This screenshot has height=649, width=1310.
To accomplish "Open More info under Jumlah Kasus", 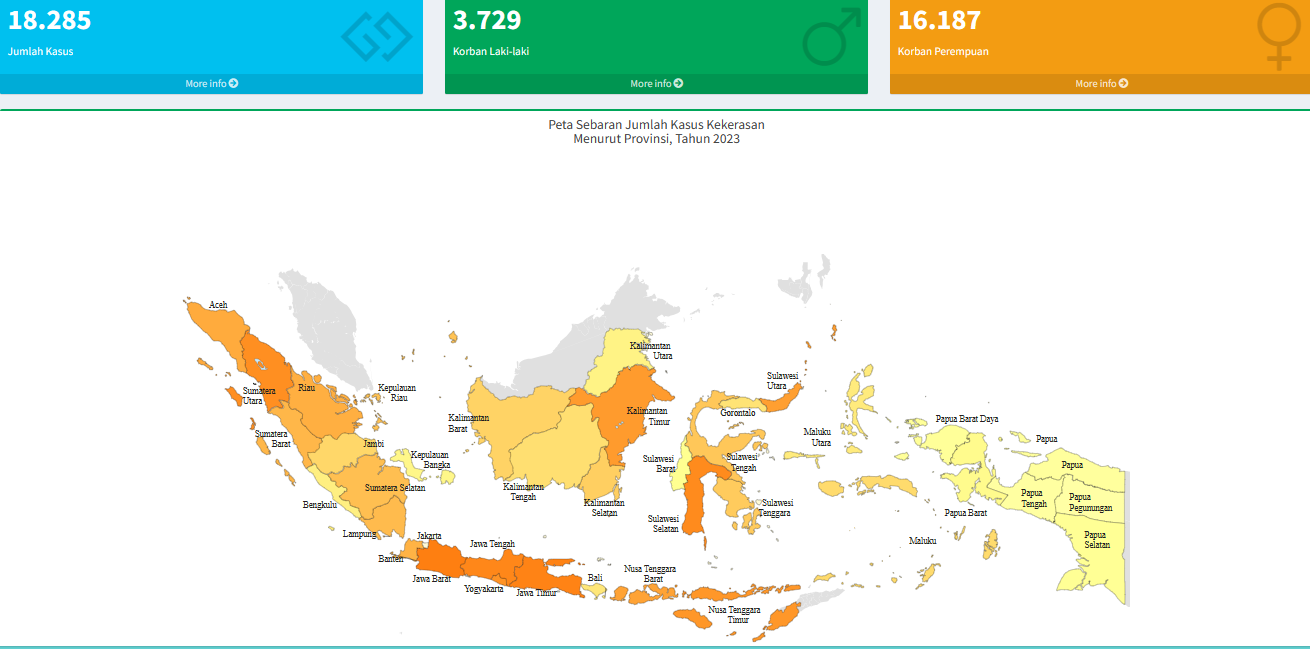I will 211,84.
